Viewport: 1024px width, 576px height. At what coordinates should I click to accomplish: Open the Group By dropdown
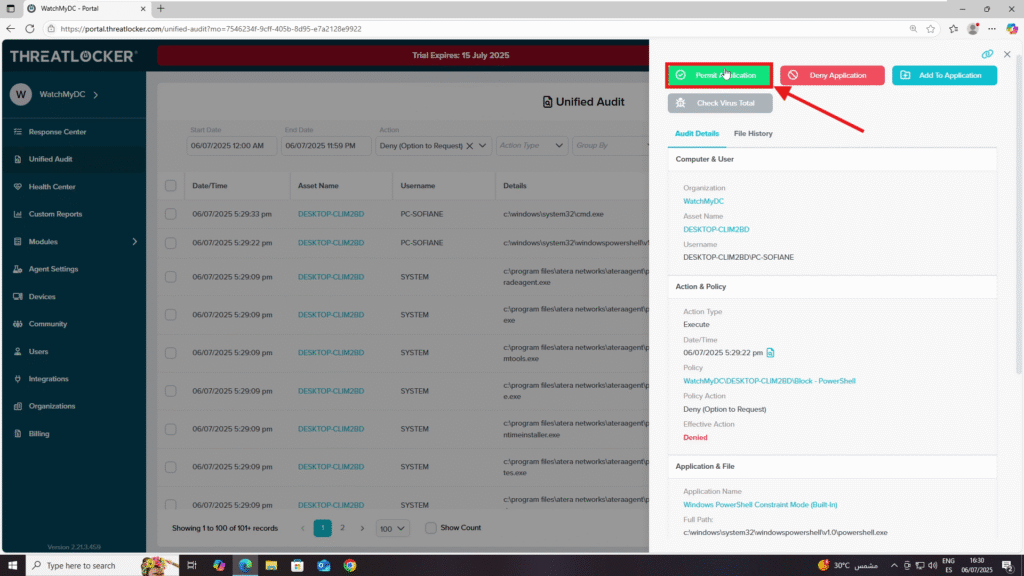611,146
